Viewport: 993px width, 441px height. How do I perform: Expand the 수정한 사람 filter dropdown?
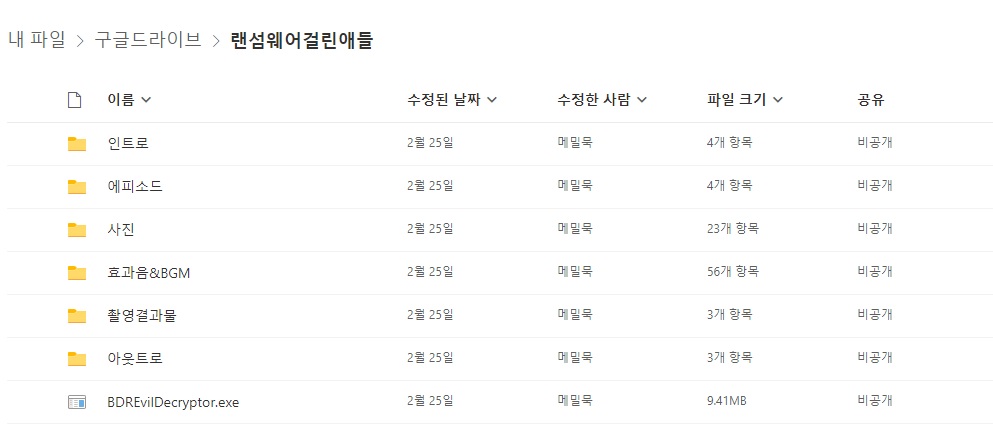[642, 100]
